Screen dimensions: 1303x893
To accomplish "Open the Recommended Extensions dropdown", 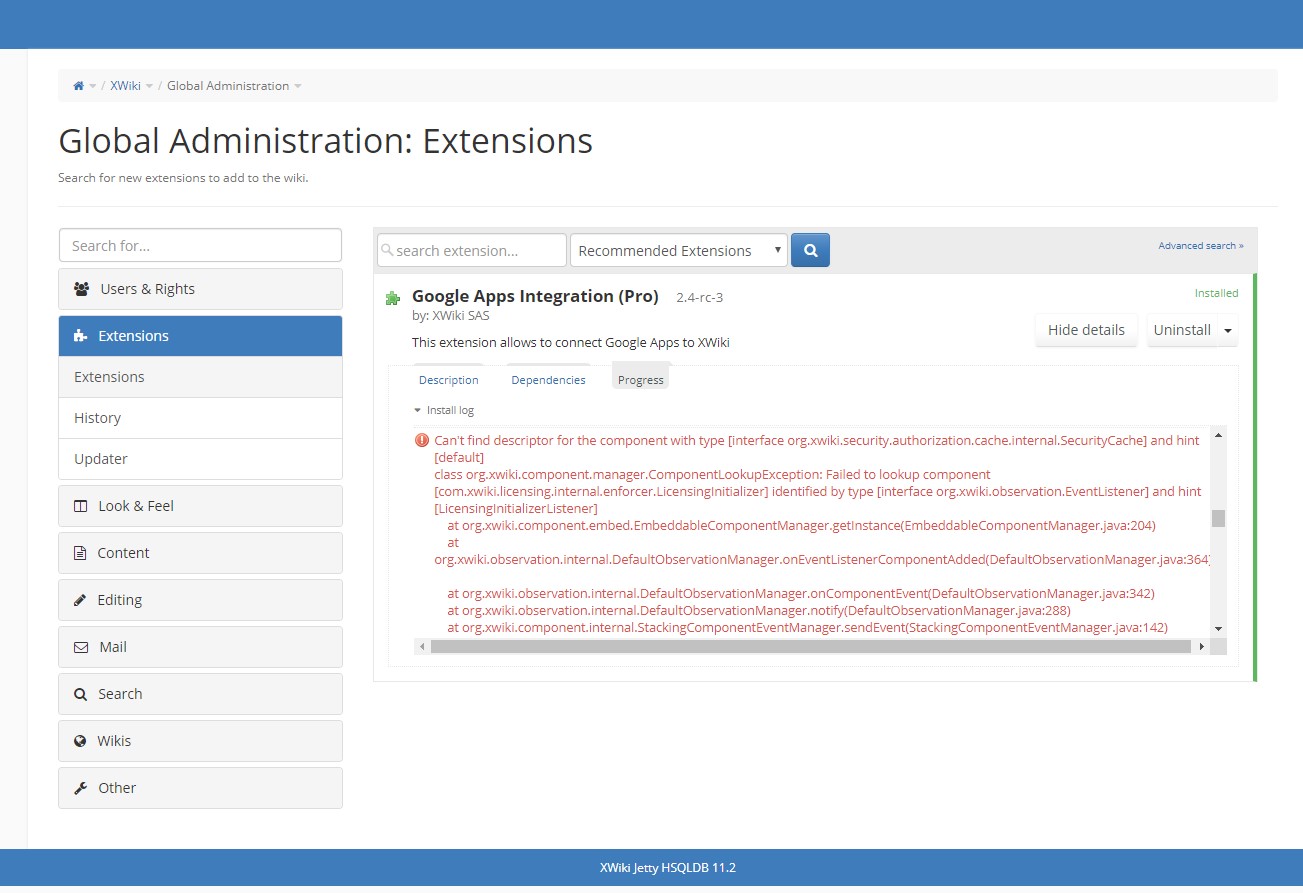I will 678,250.
